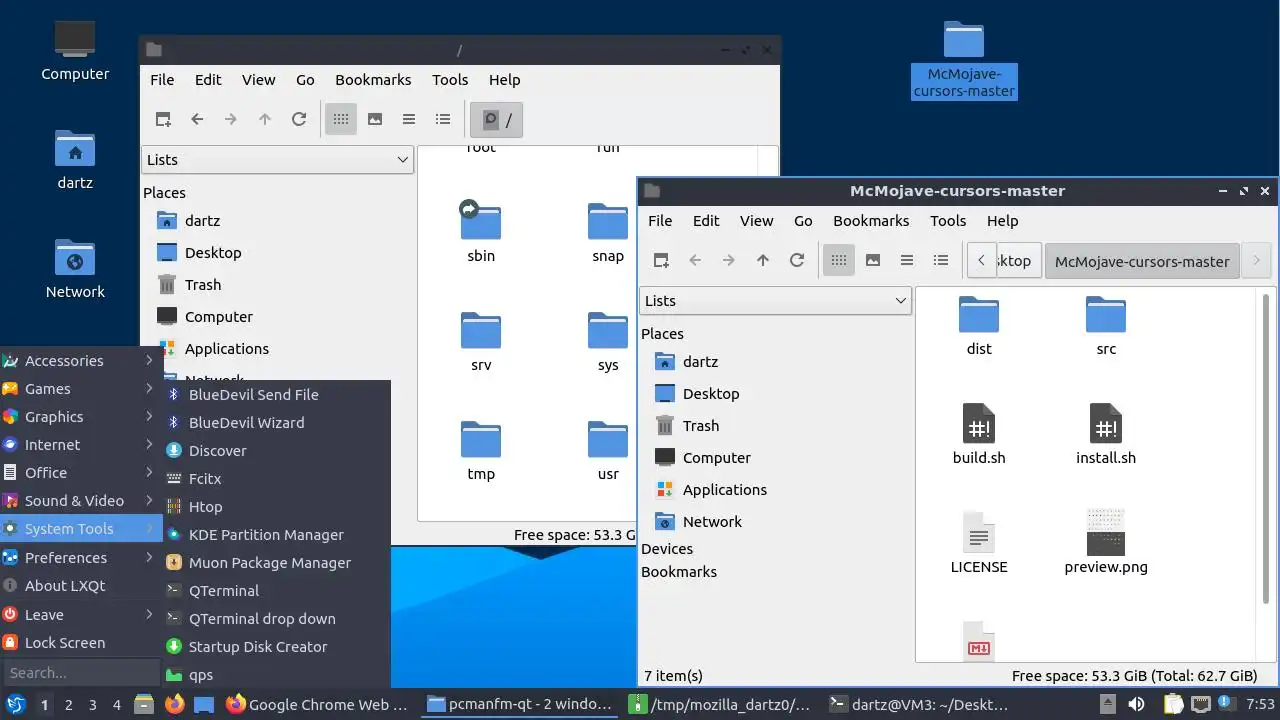Select the dist folder
Viewport: 1280px width, 720px height.
coord(979,327)
